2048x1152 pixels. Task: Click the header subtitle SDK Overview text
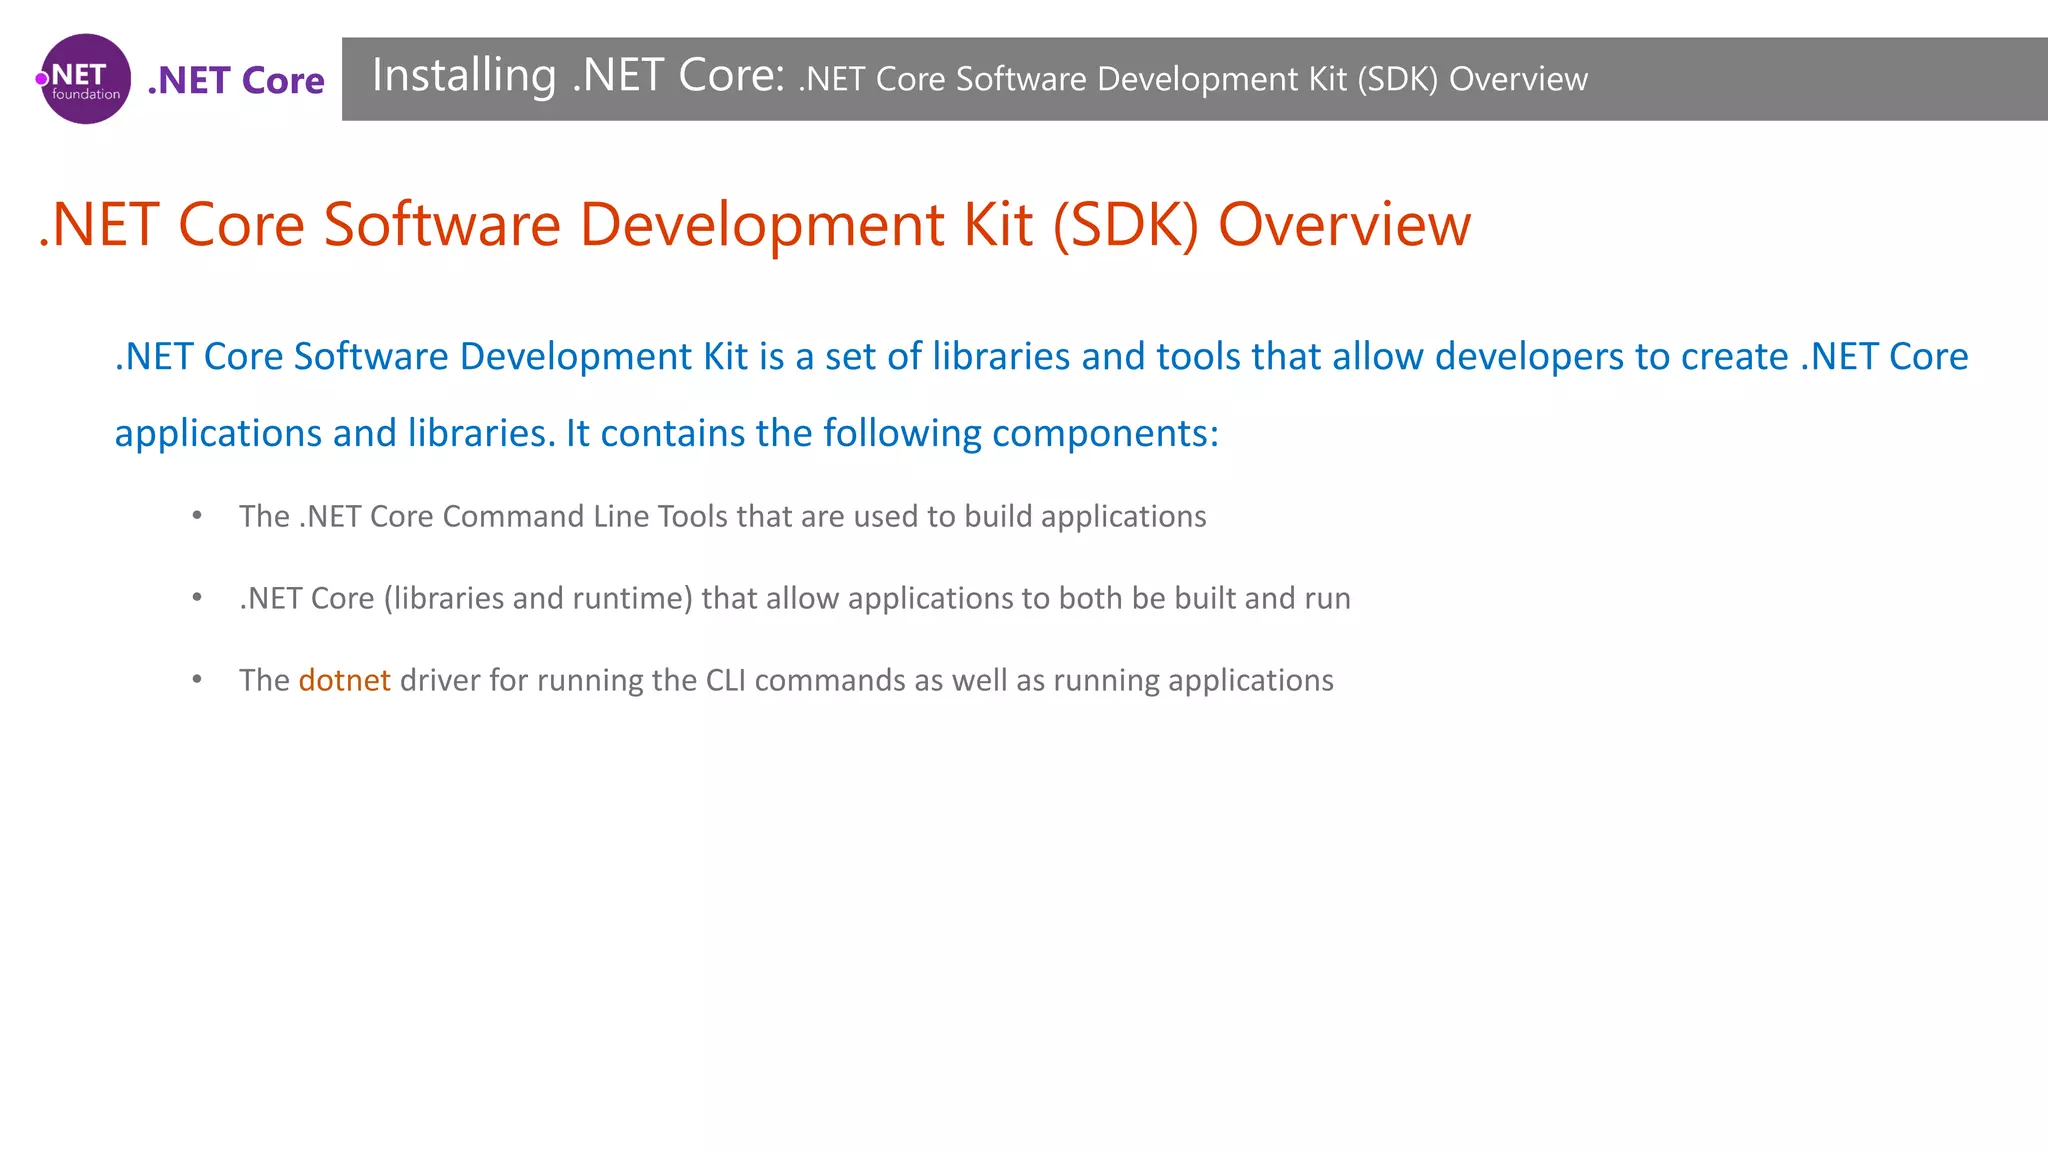(x=1192, y=79)
